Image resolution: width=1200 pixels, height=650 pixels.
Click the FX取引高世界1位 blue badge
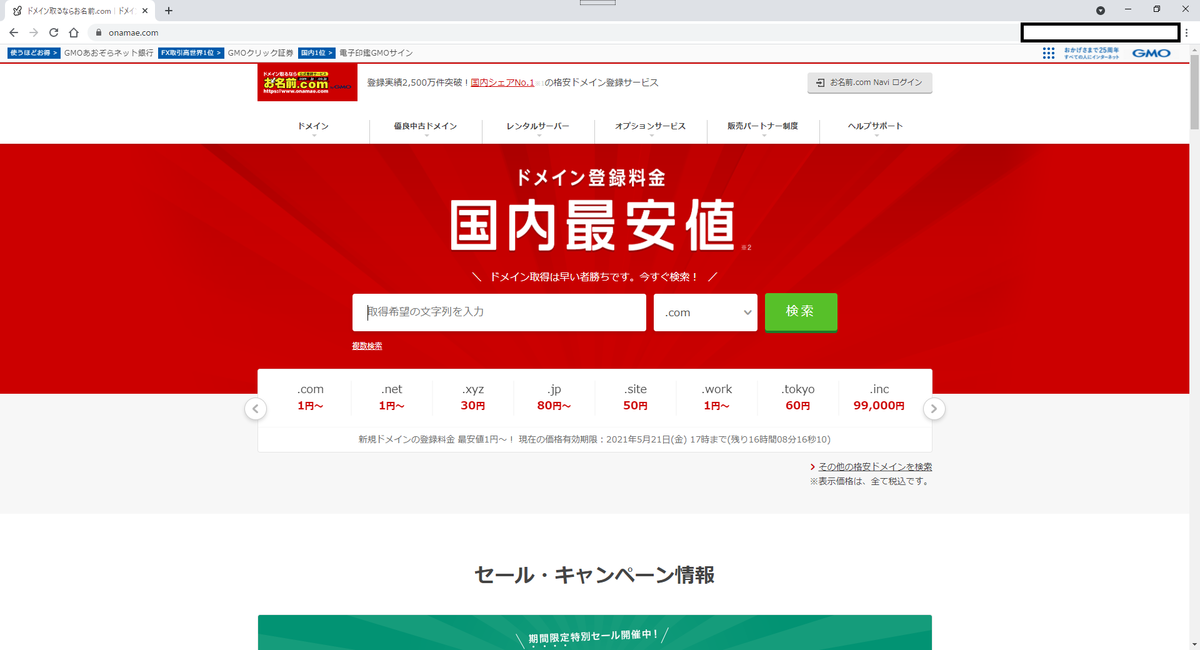pos(191,53)
